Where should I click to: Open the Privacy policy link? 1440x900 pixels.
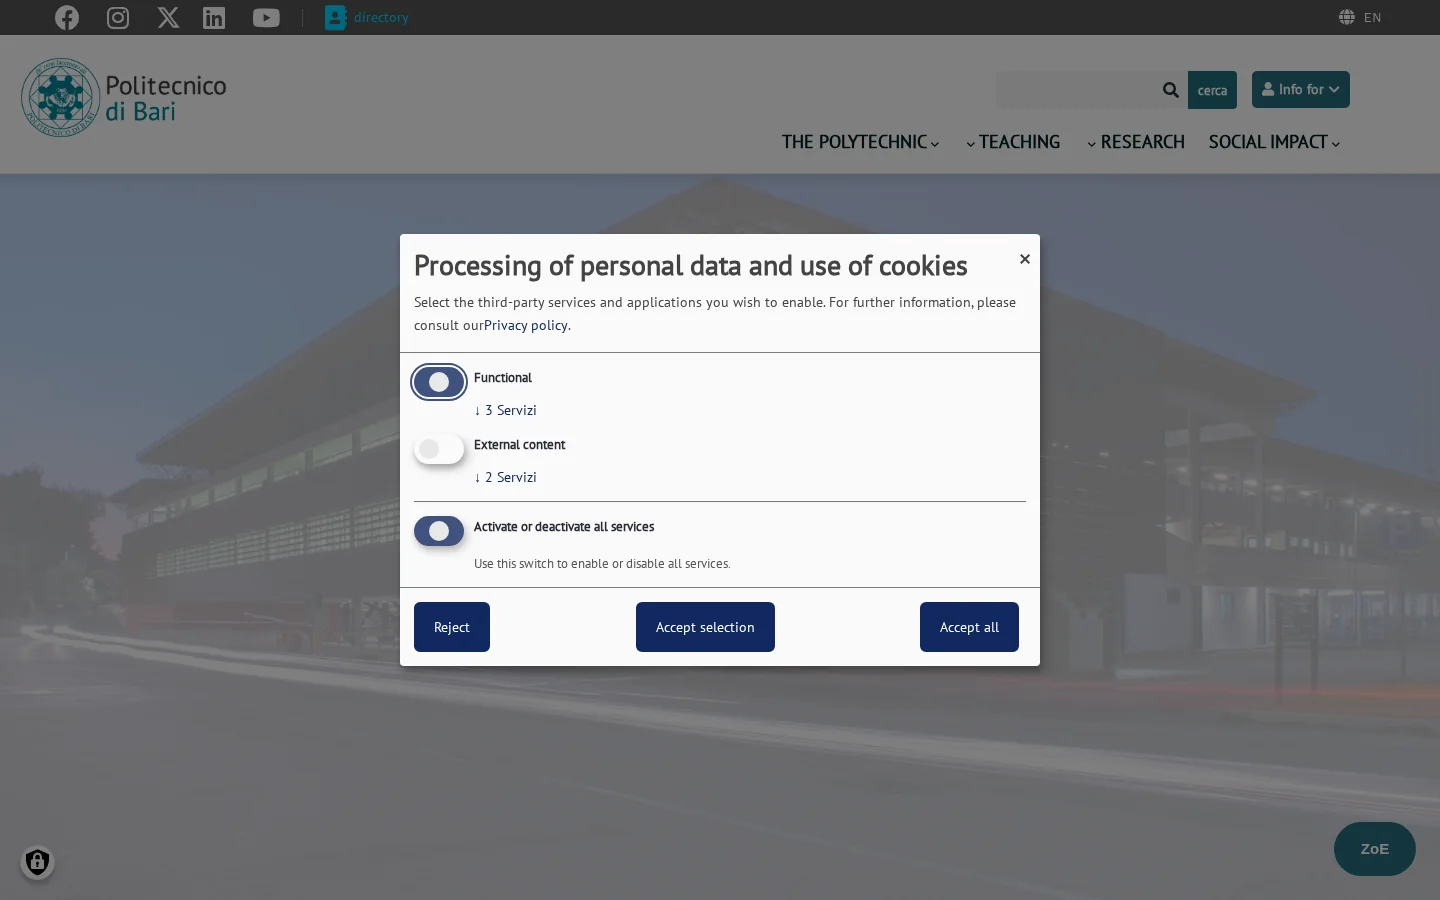click(526, 325)
